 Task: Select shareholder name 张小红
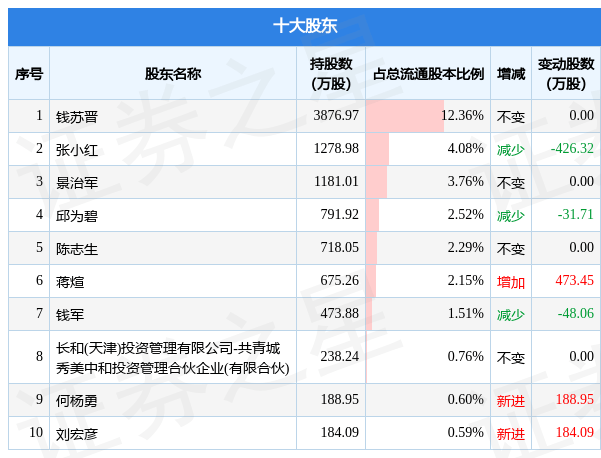tap(76, 149)
